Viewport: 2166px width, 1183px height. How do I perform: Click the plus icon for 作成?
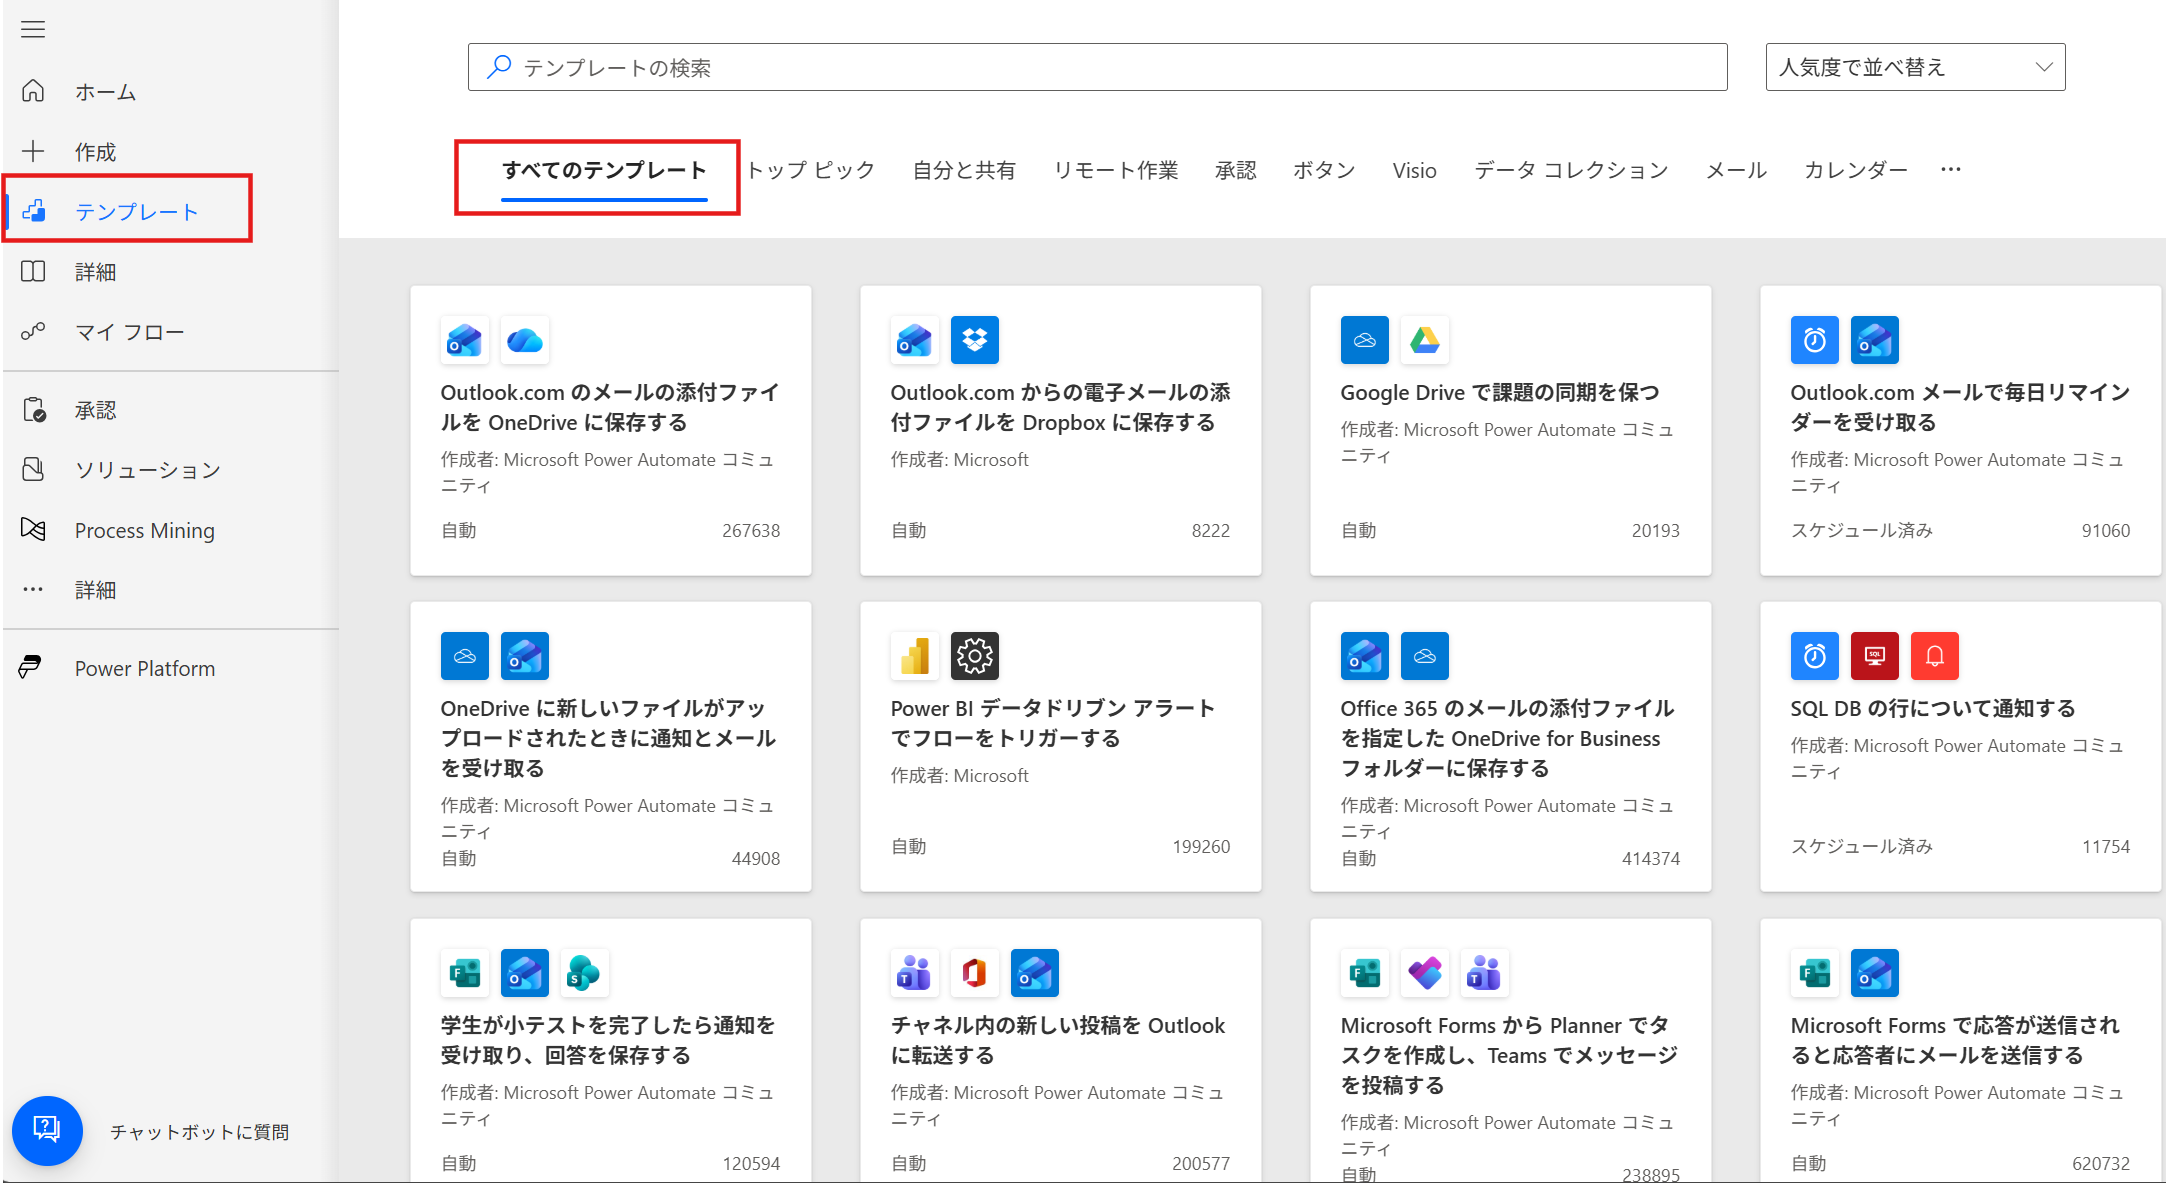pos(33,151)
